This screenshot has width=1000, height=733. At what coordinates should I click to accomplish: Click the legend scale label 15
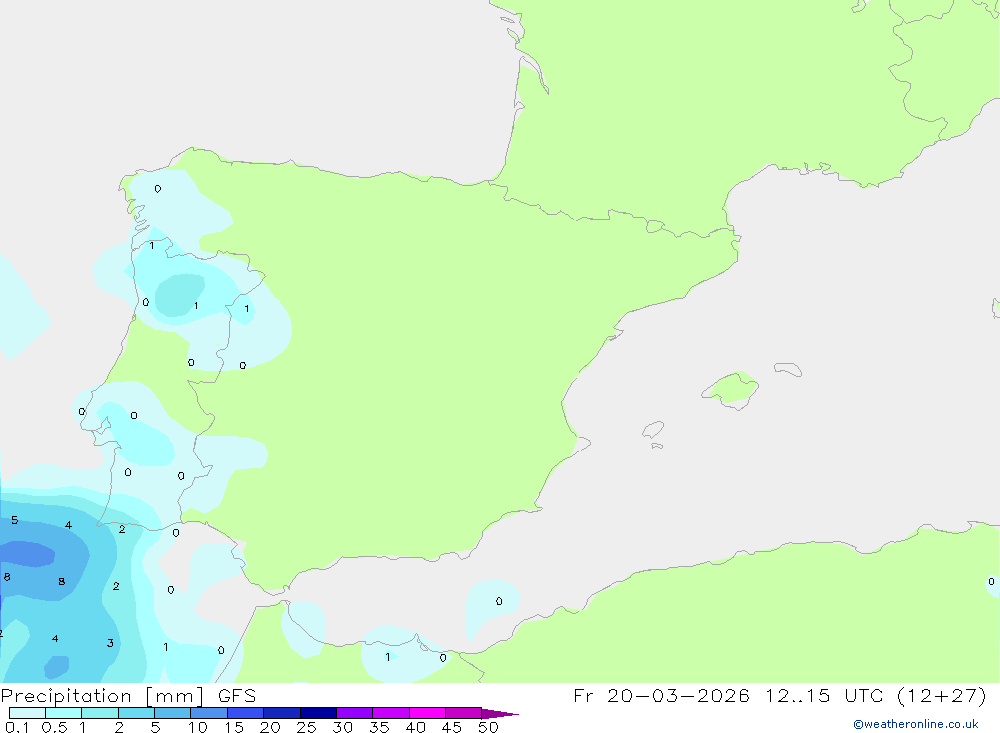[x=233, y=727]
